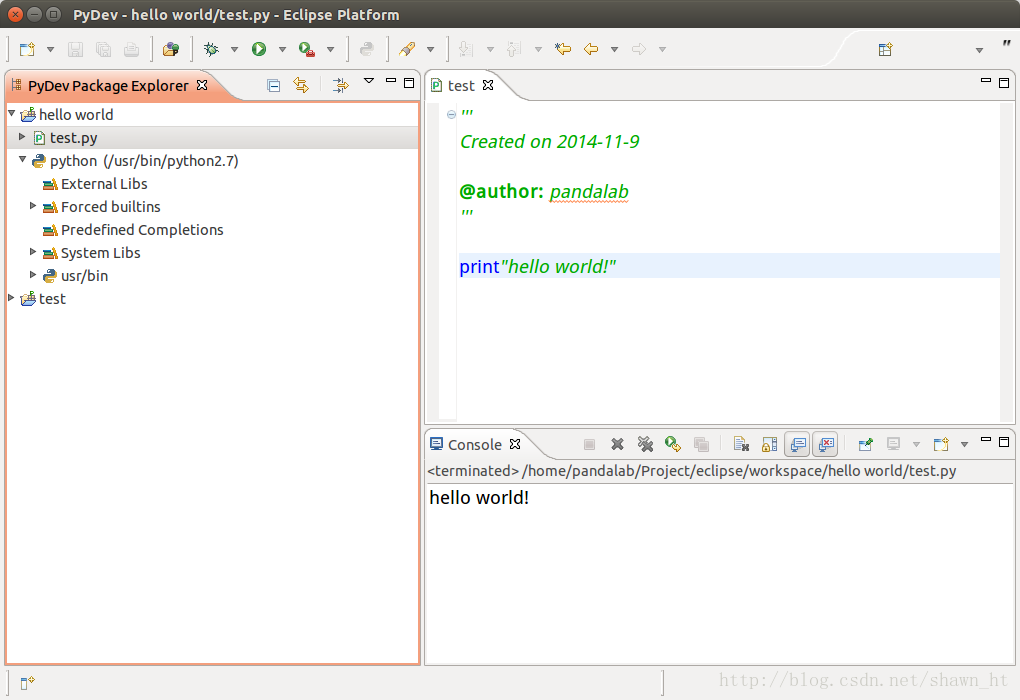Toggle Show Console on standard output change
1020x700 pixels.
(x=798, y=444)
